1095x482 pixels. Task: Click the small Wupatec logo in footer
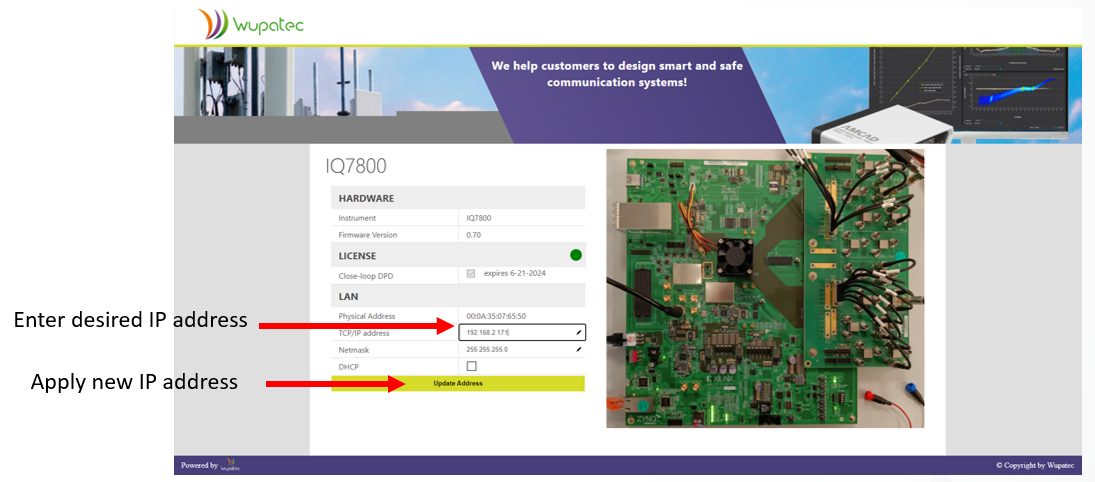point(229,465)
